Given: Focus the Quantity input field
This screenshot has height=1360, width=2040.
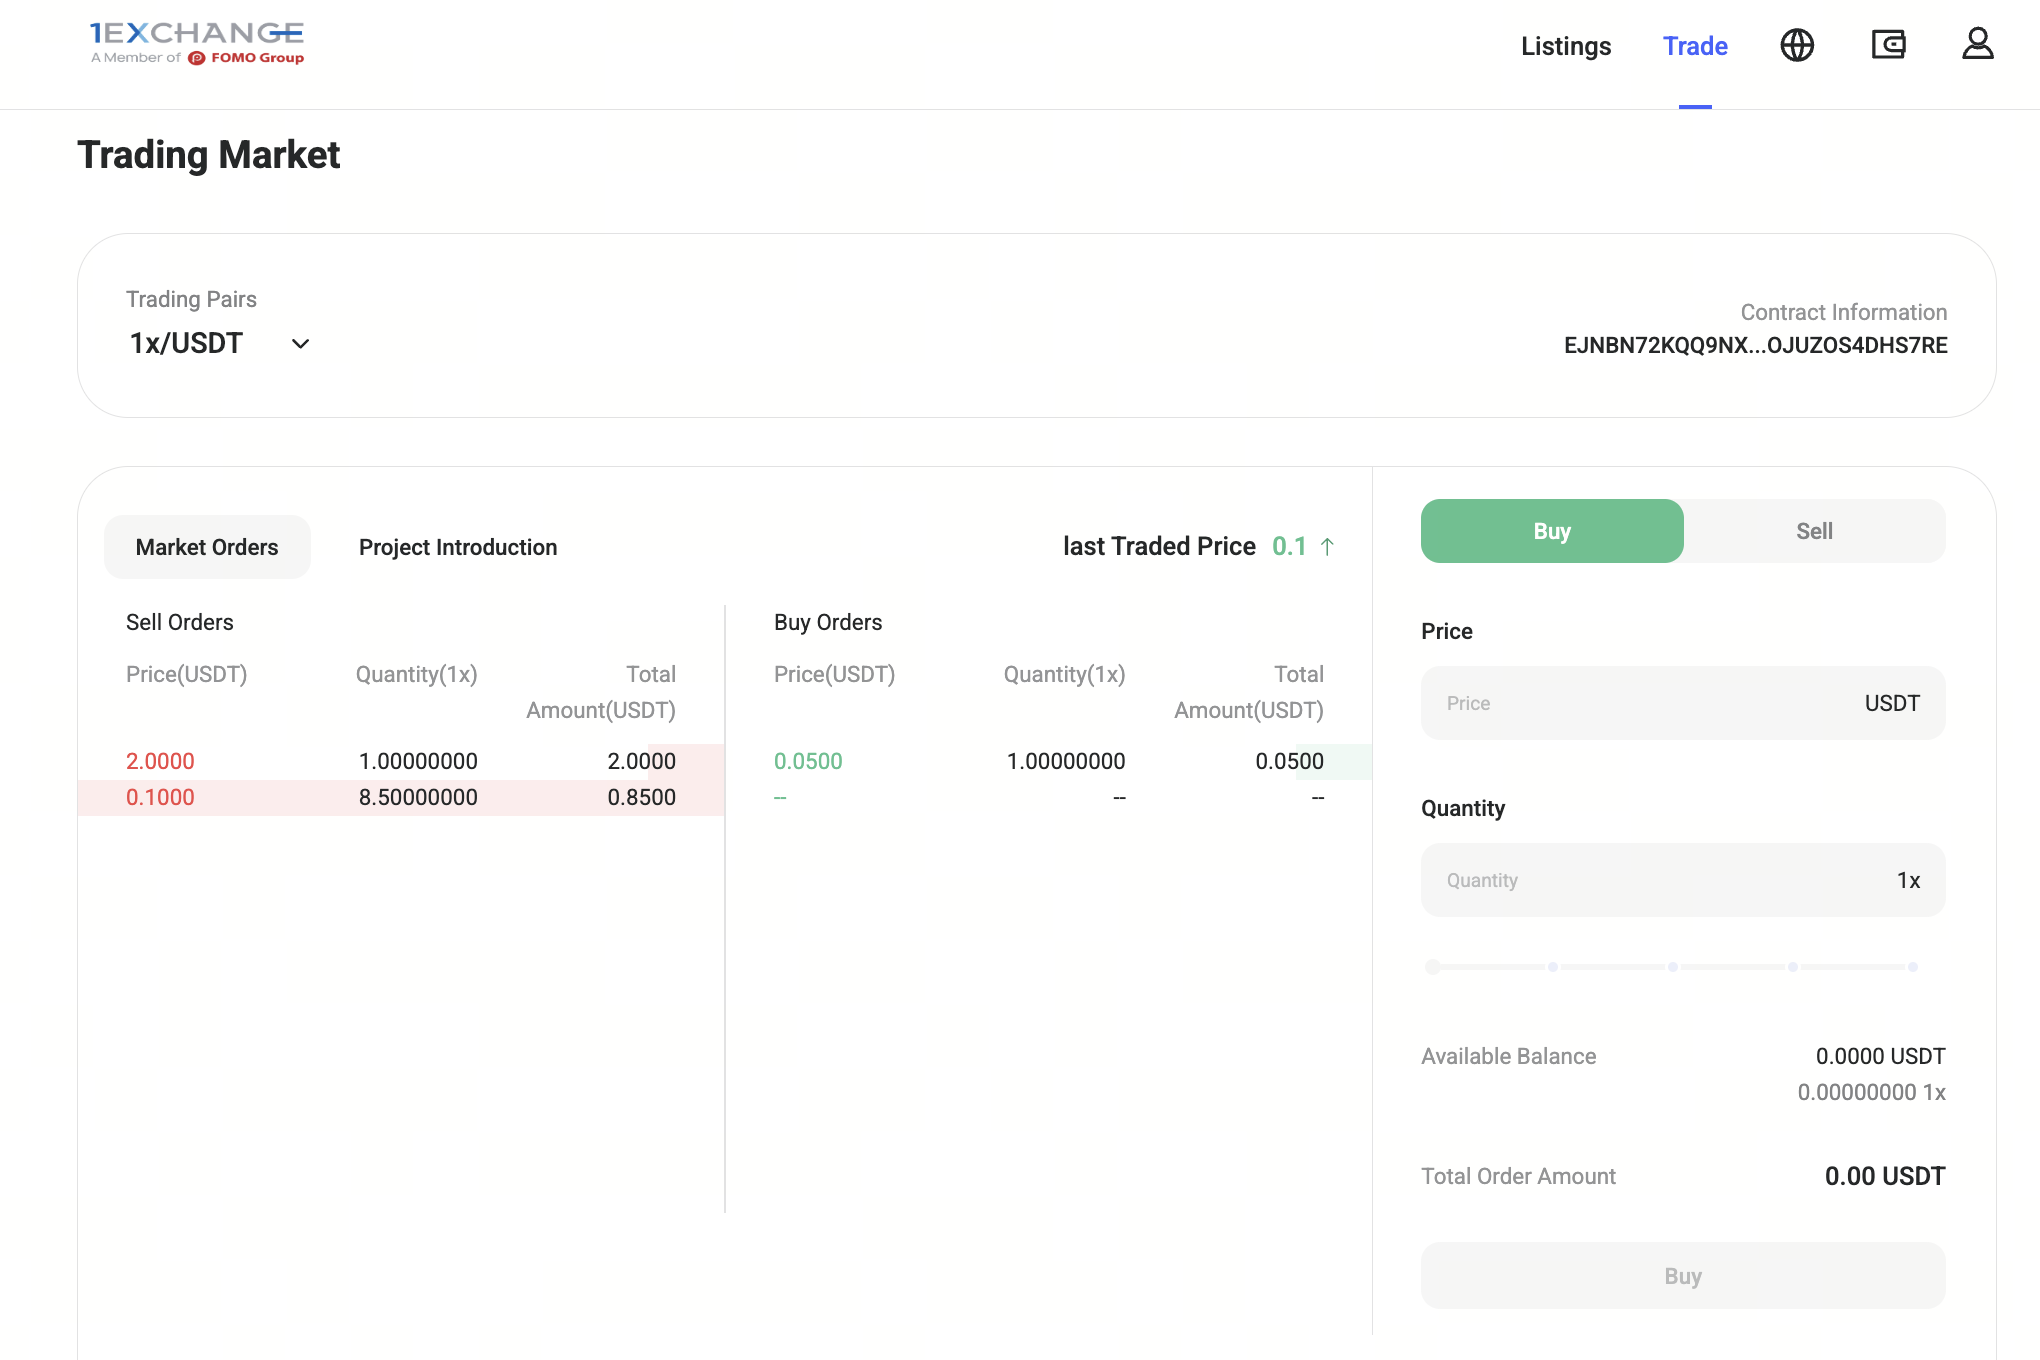Looking at the screenshot, I should [x=1640, y=880].
